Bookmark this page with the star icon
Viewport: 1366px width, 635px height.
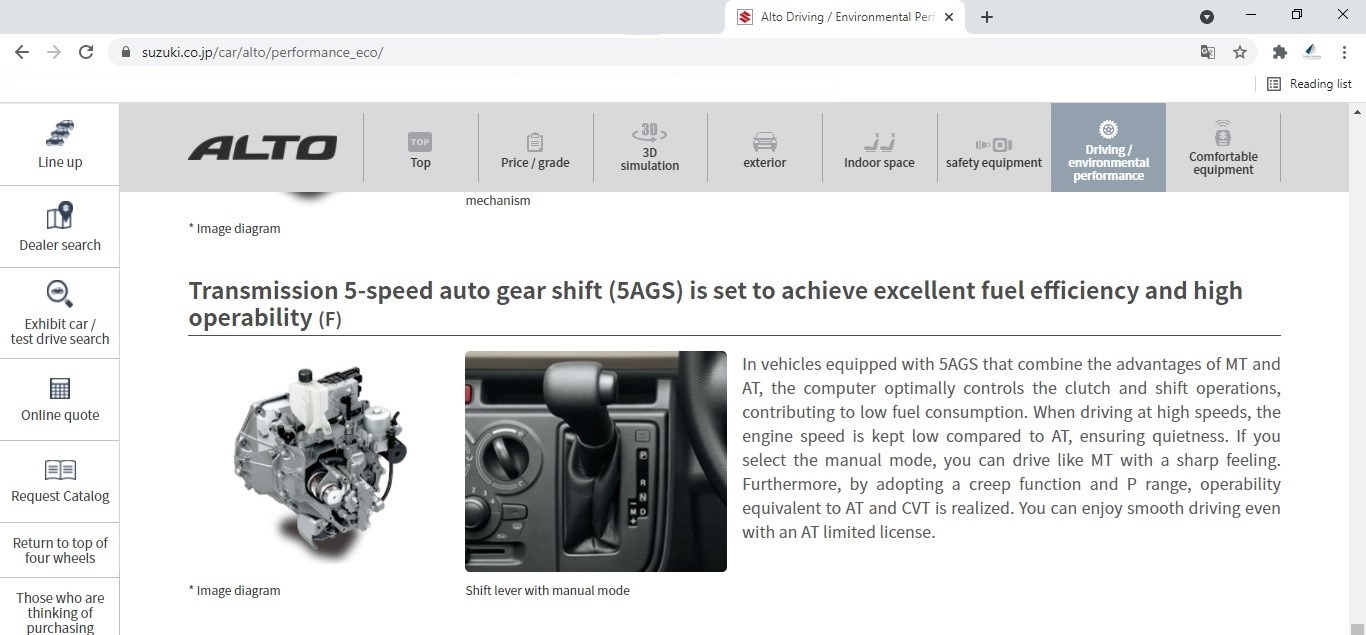(1240, 52)
